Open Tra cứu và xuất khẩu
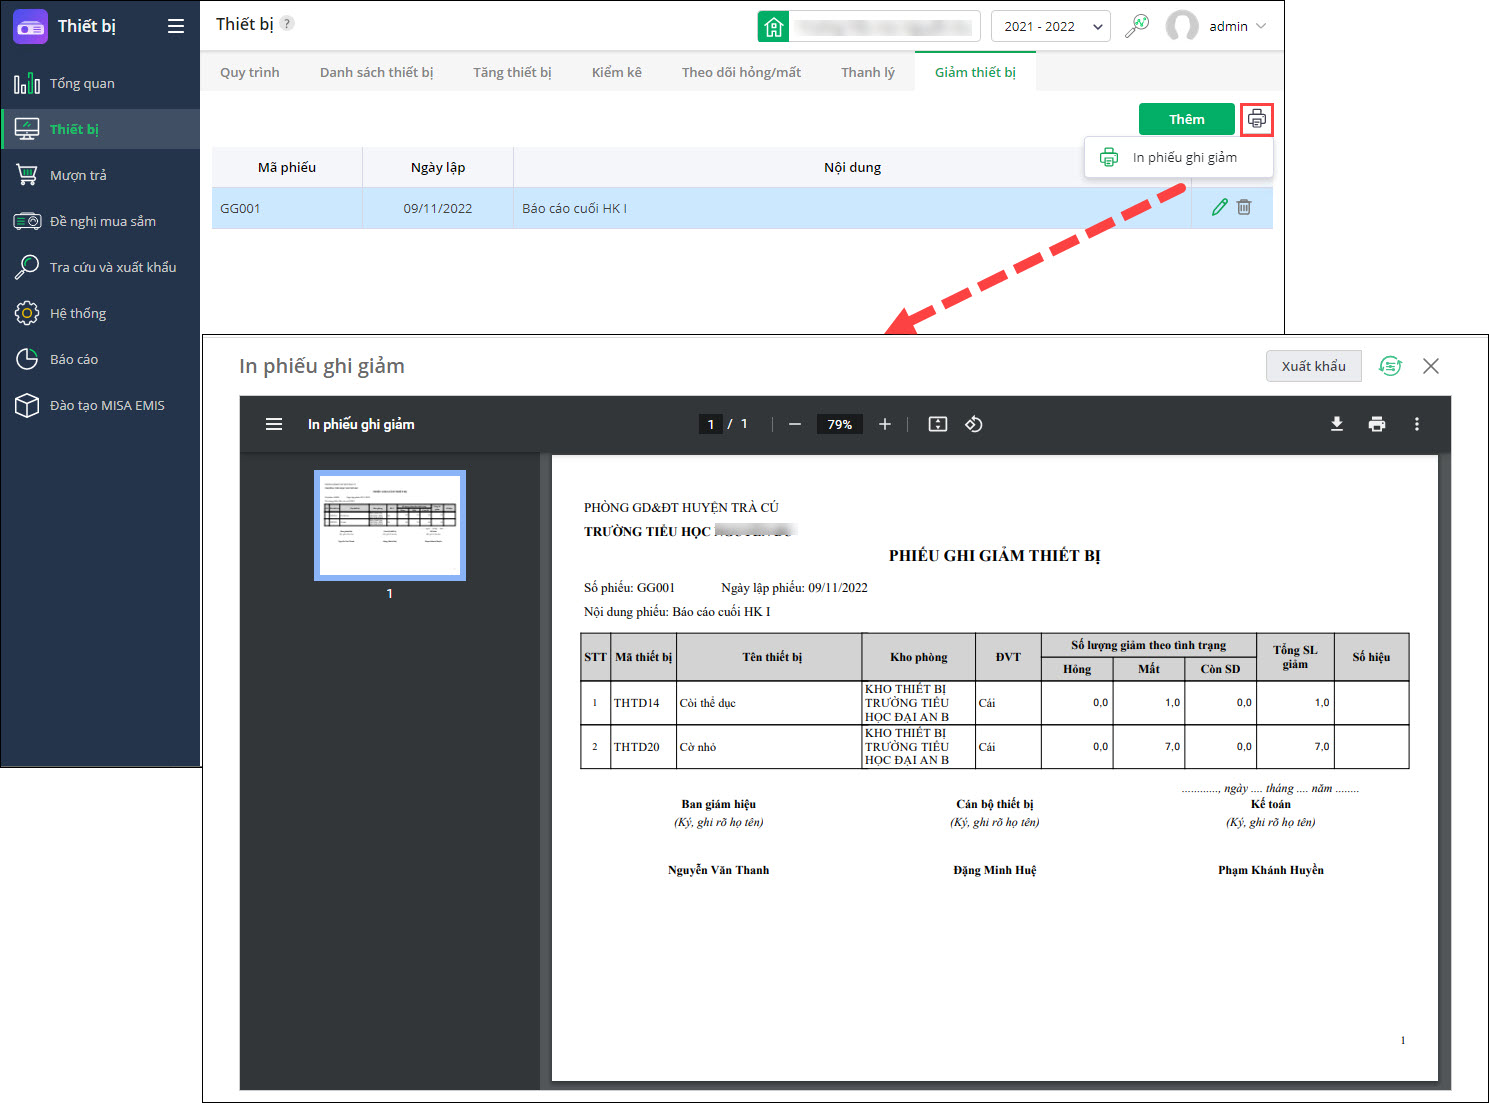1489x1103 pixels. [x=100, y=267]
